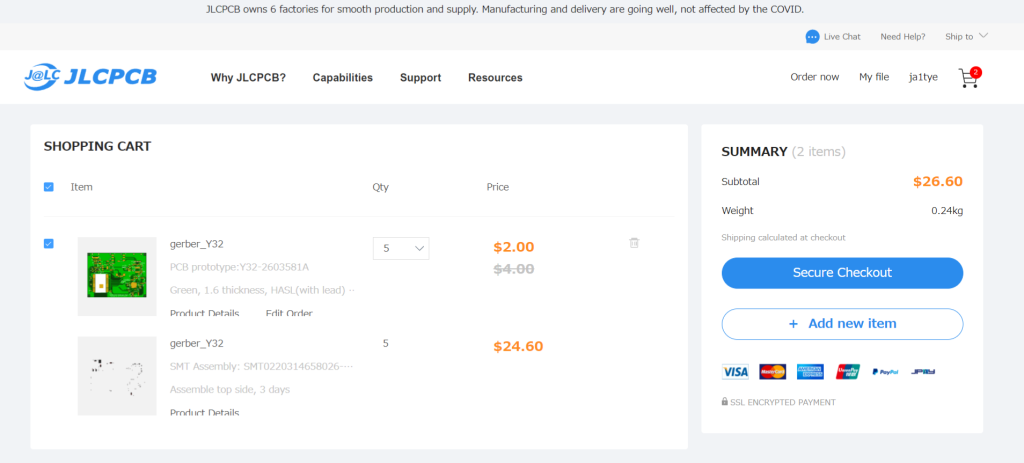The height and width of the screenshot is (463, 1024).
Task: Expand the Ship to dropdown
Action: tap(966, 37)
